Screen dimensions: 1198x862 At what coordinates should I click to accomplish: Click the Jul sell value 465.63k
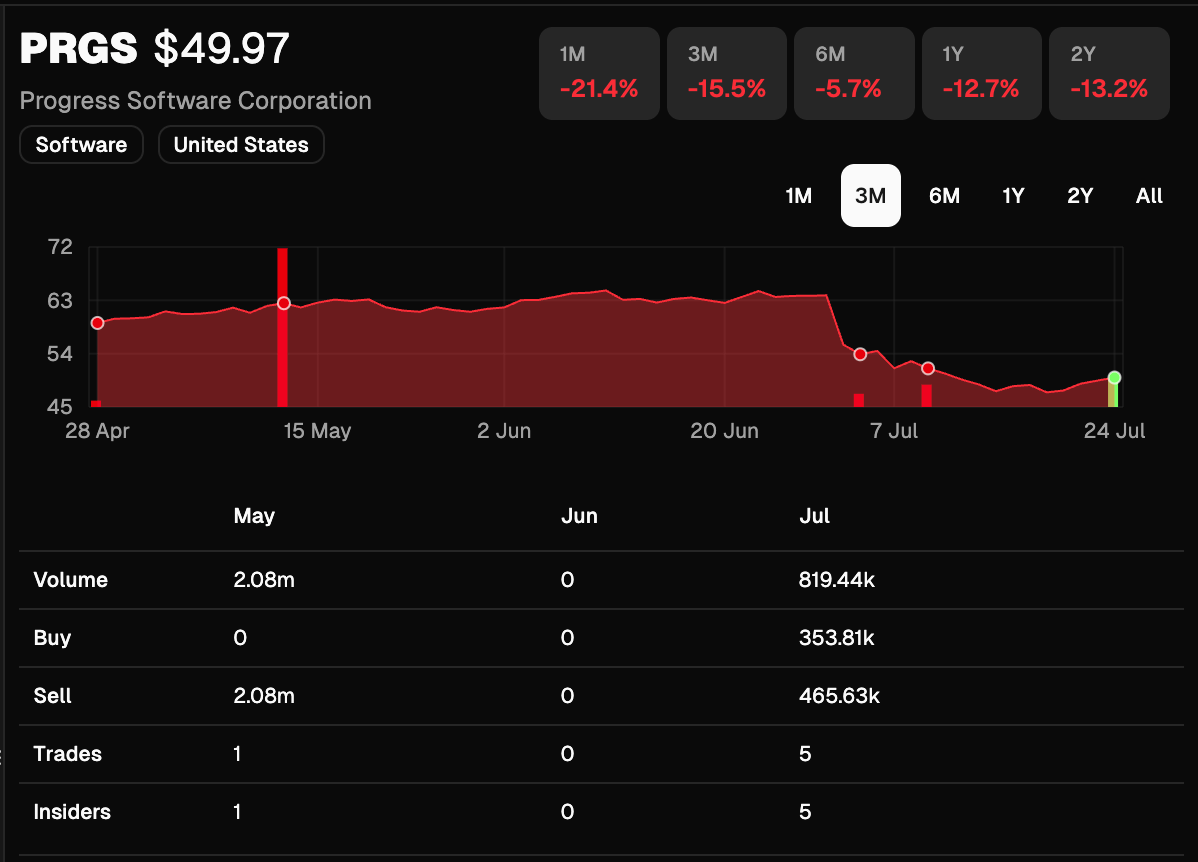point(839,696)
